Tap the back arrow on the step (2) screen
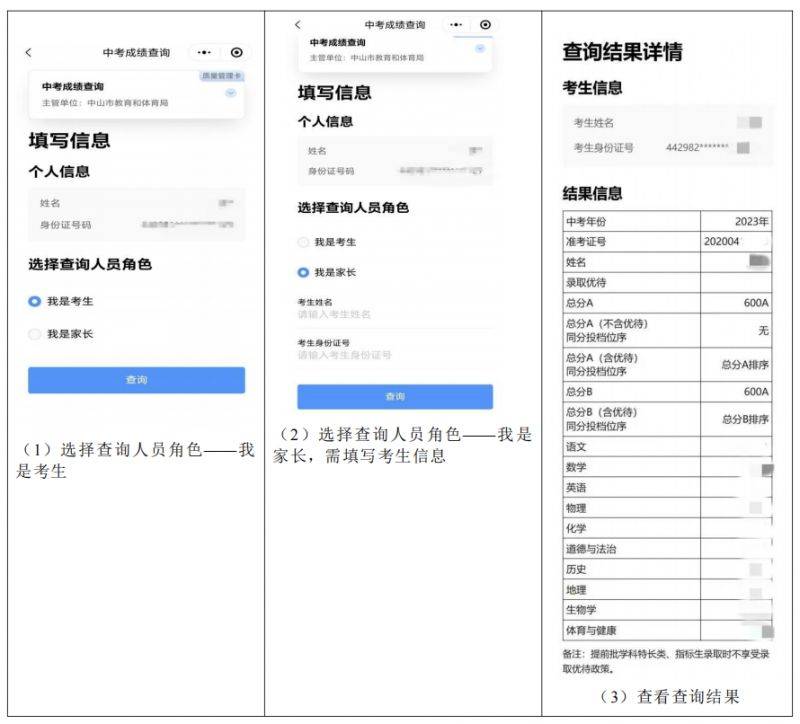This screenshot has width=800, height=724. 297,24
